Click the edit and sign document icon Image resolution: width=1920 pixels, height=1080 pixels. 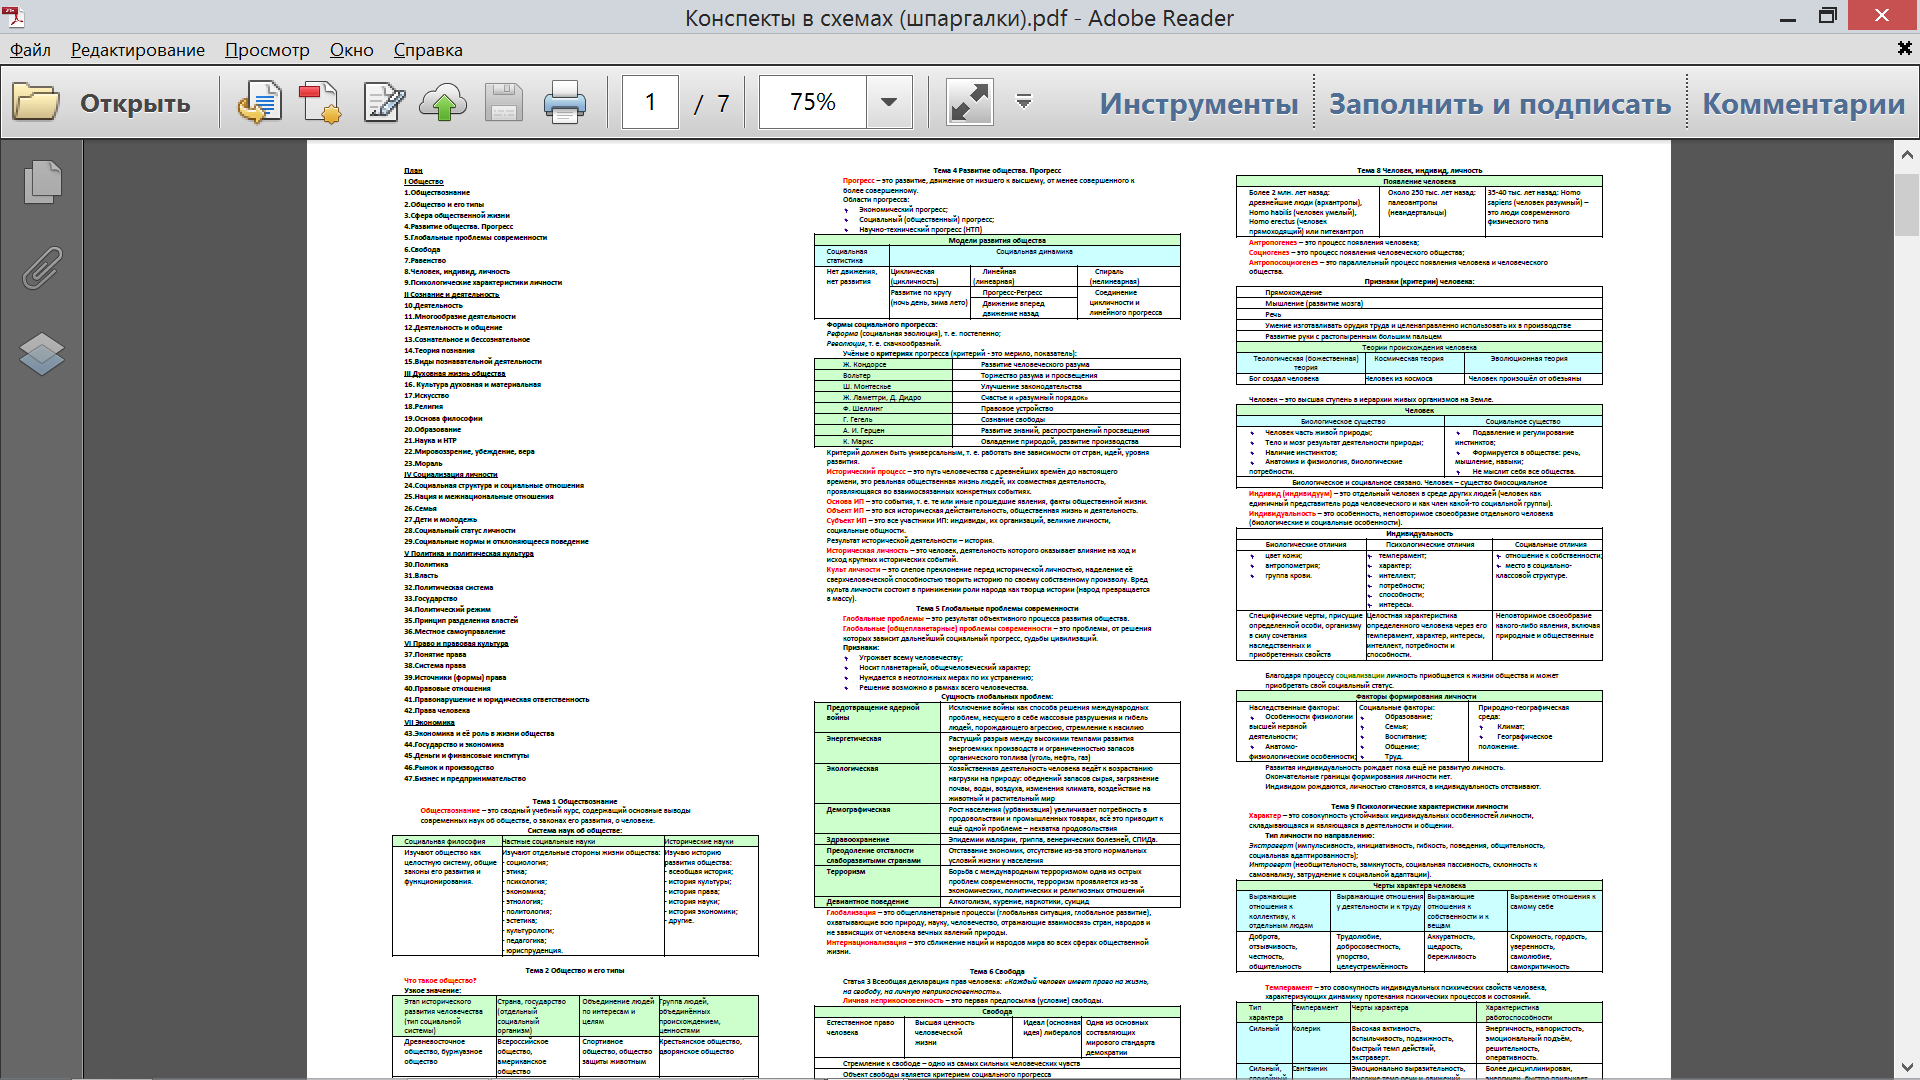384,102
